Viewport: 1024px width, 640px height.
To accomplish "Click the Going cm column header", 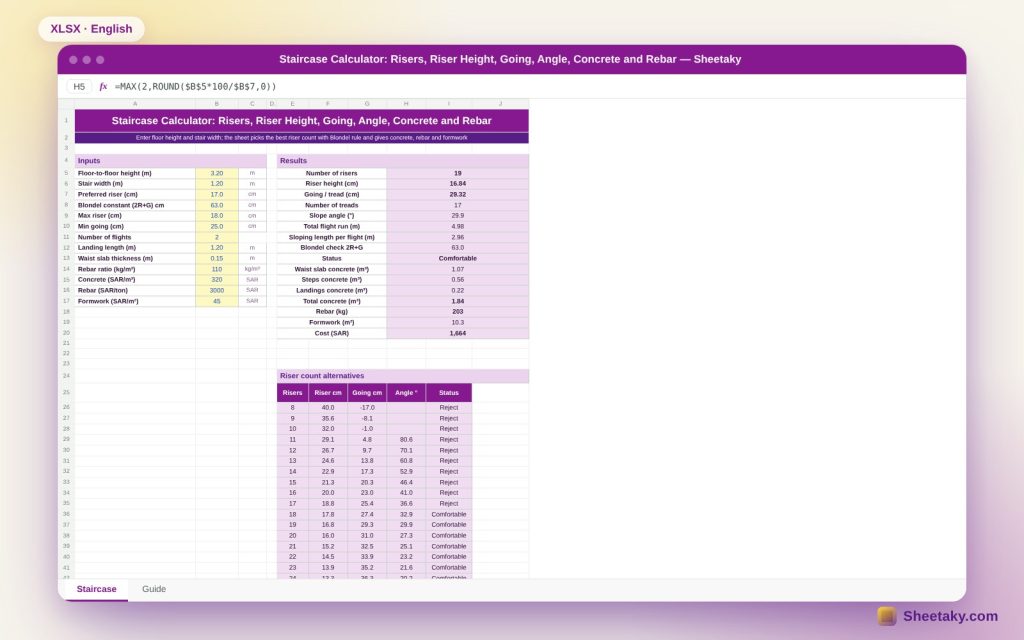I will [367, 392].
